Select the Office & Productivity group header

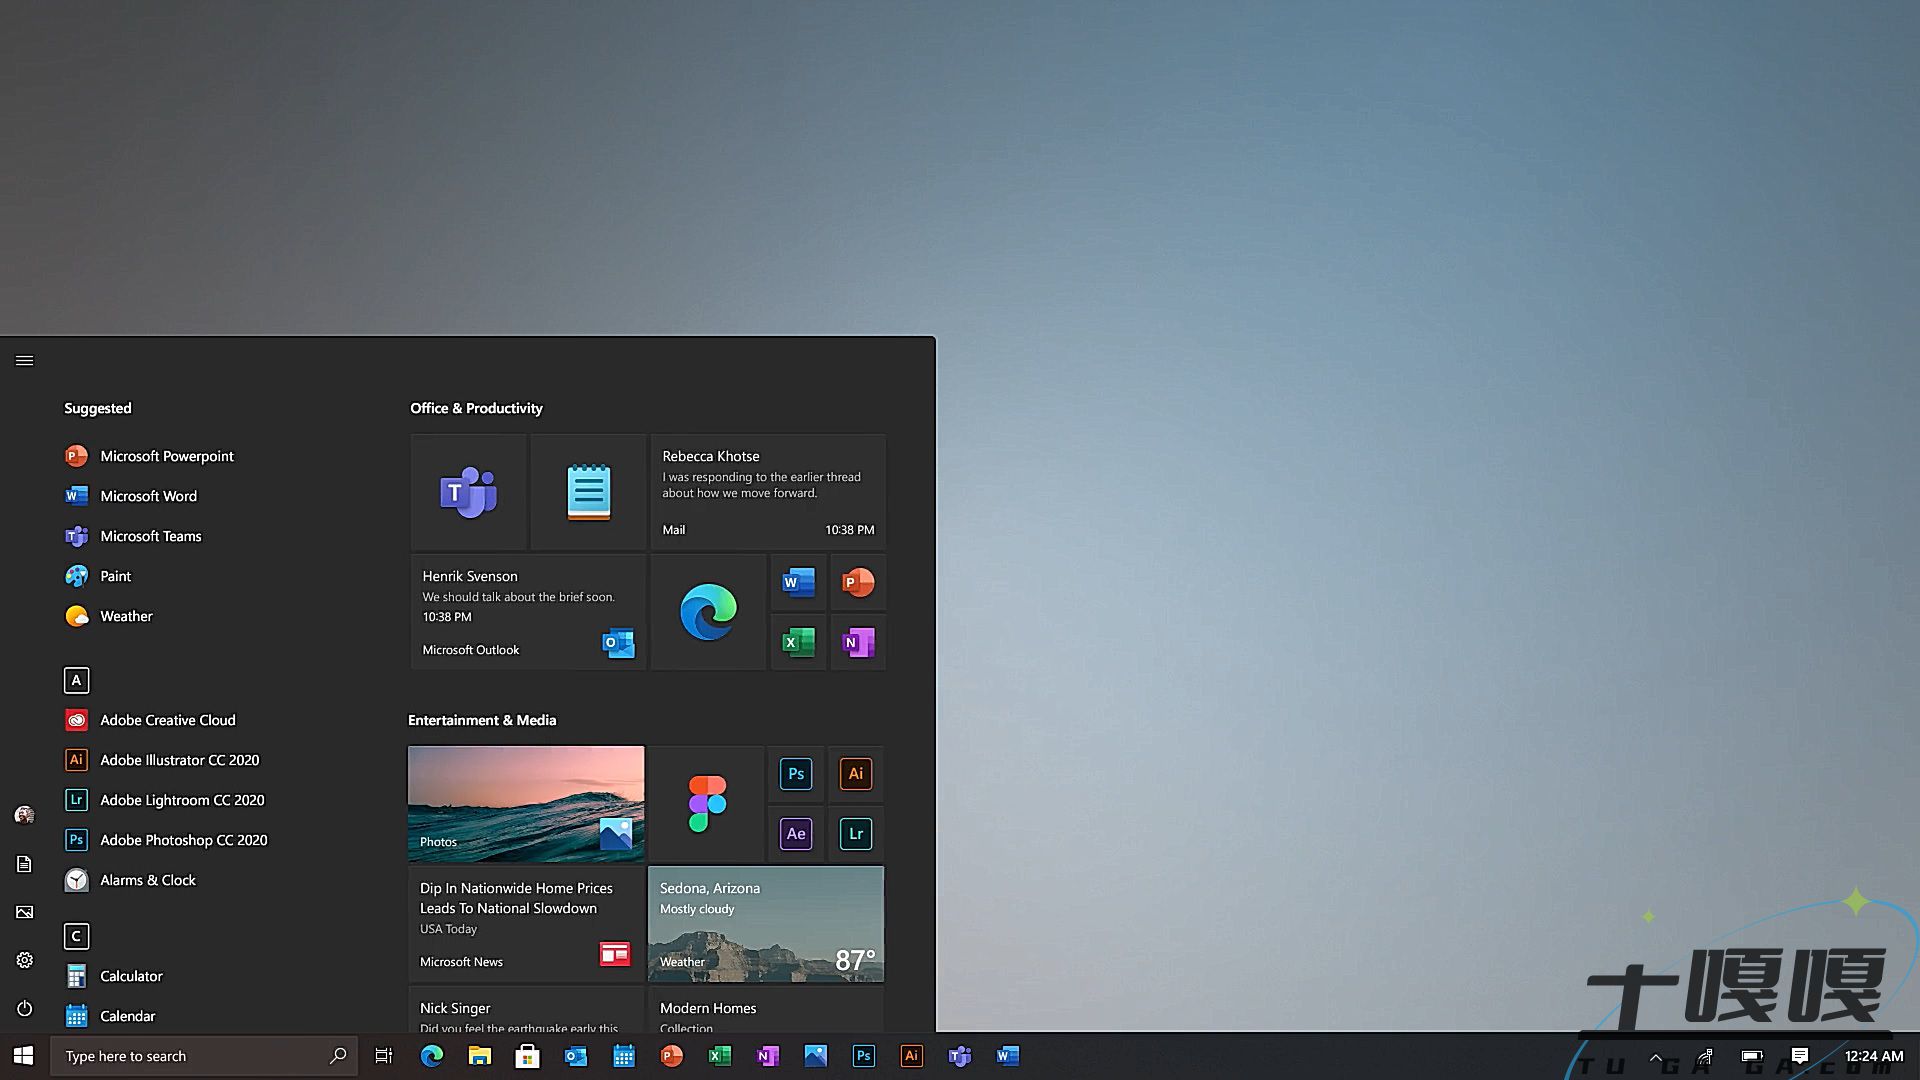[x=476, y=408]
